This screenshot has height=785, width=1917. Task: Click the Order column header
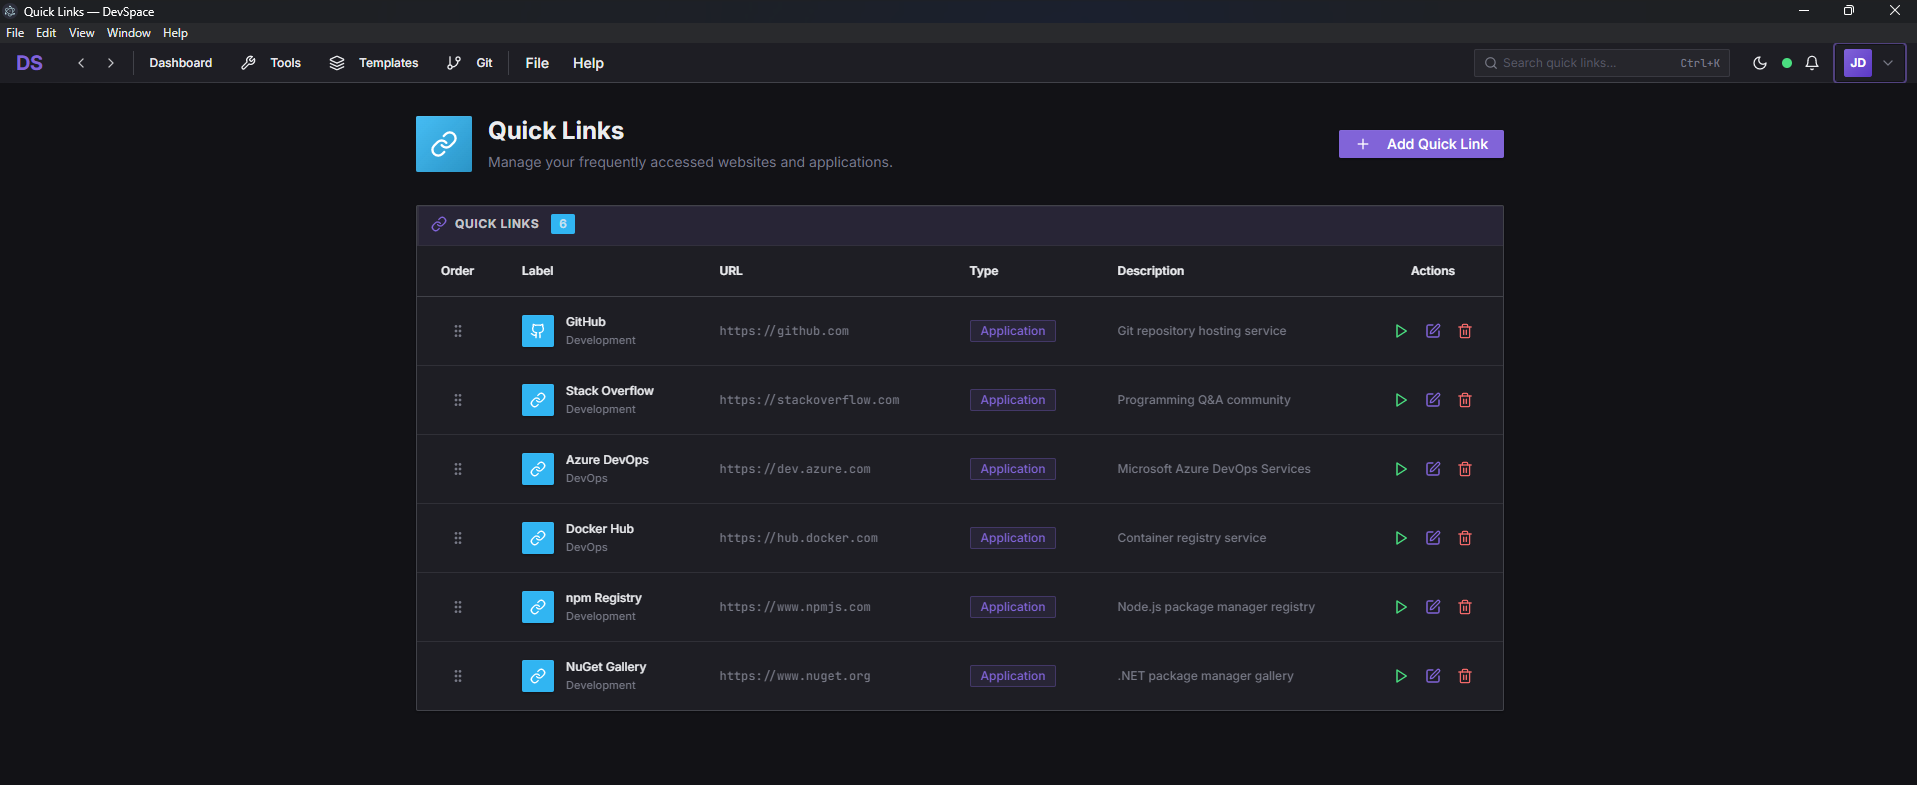coord(457,271)
